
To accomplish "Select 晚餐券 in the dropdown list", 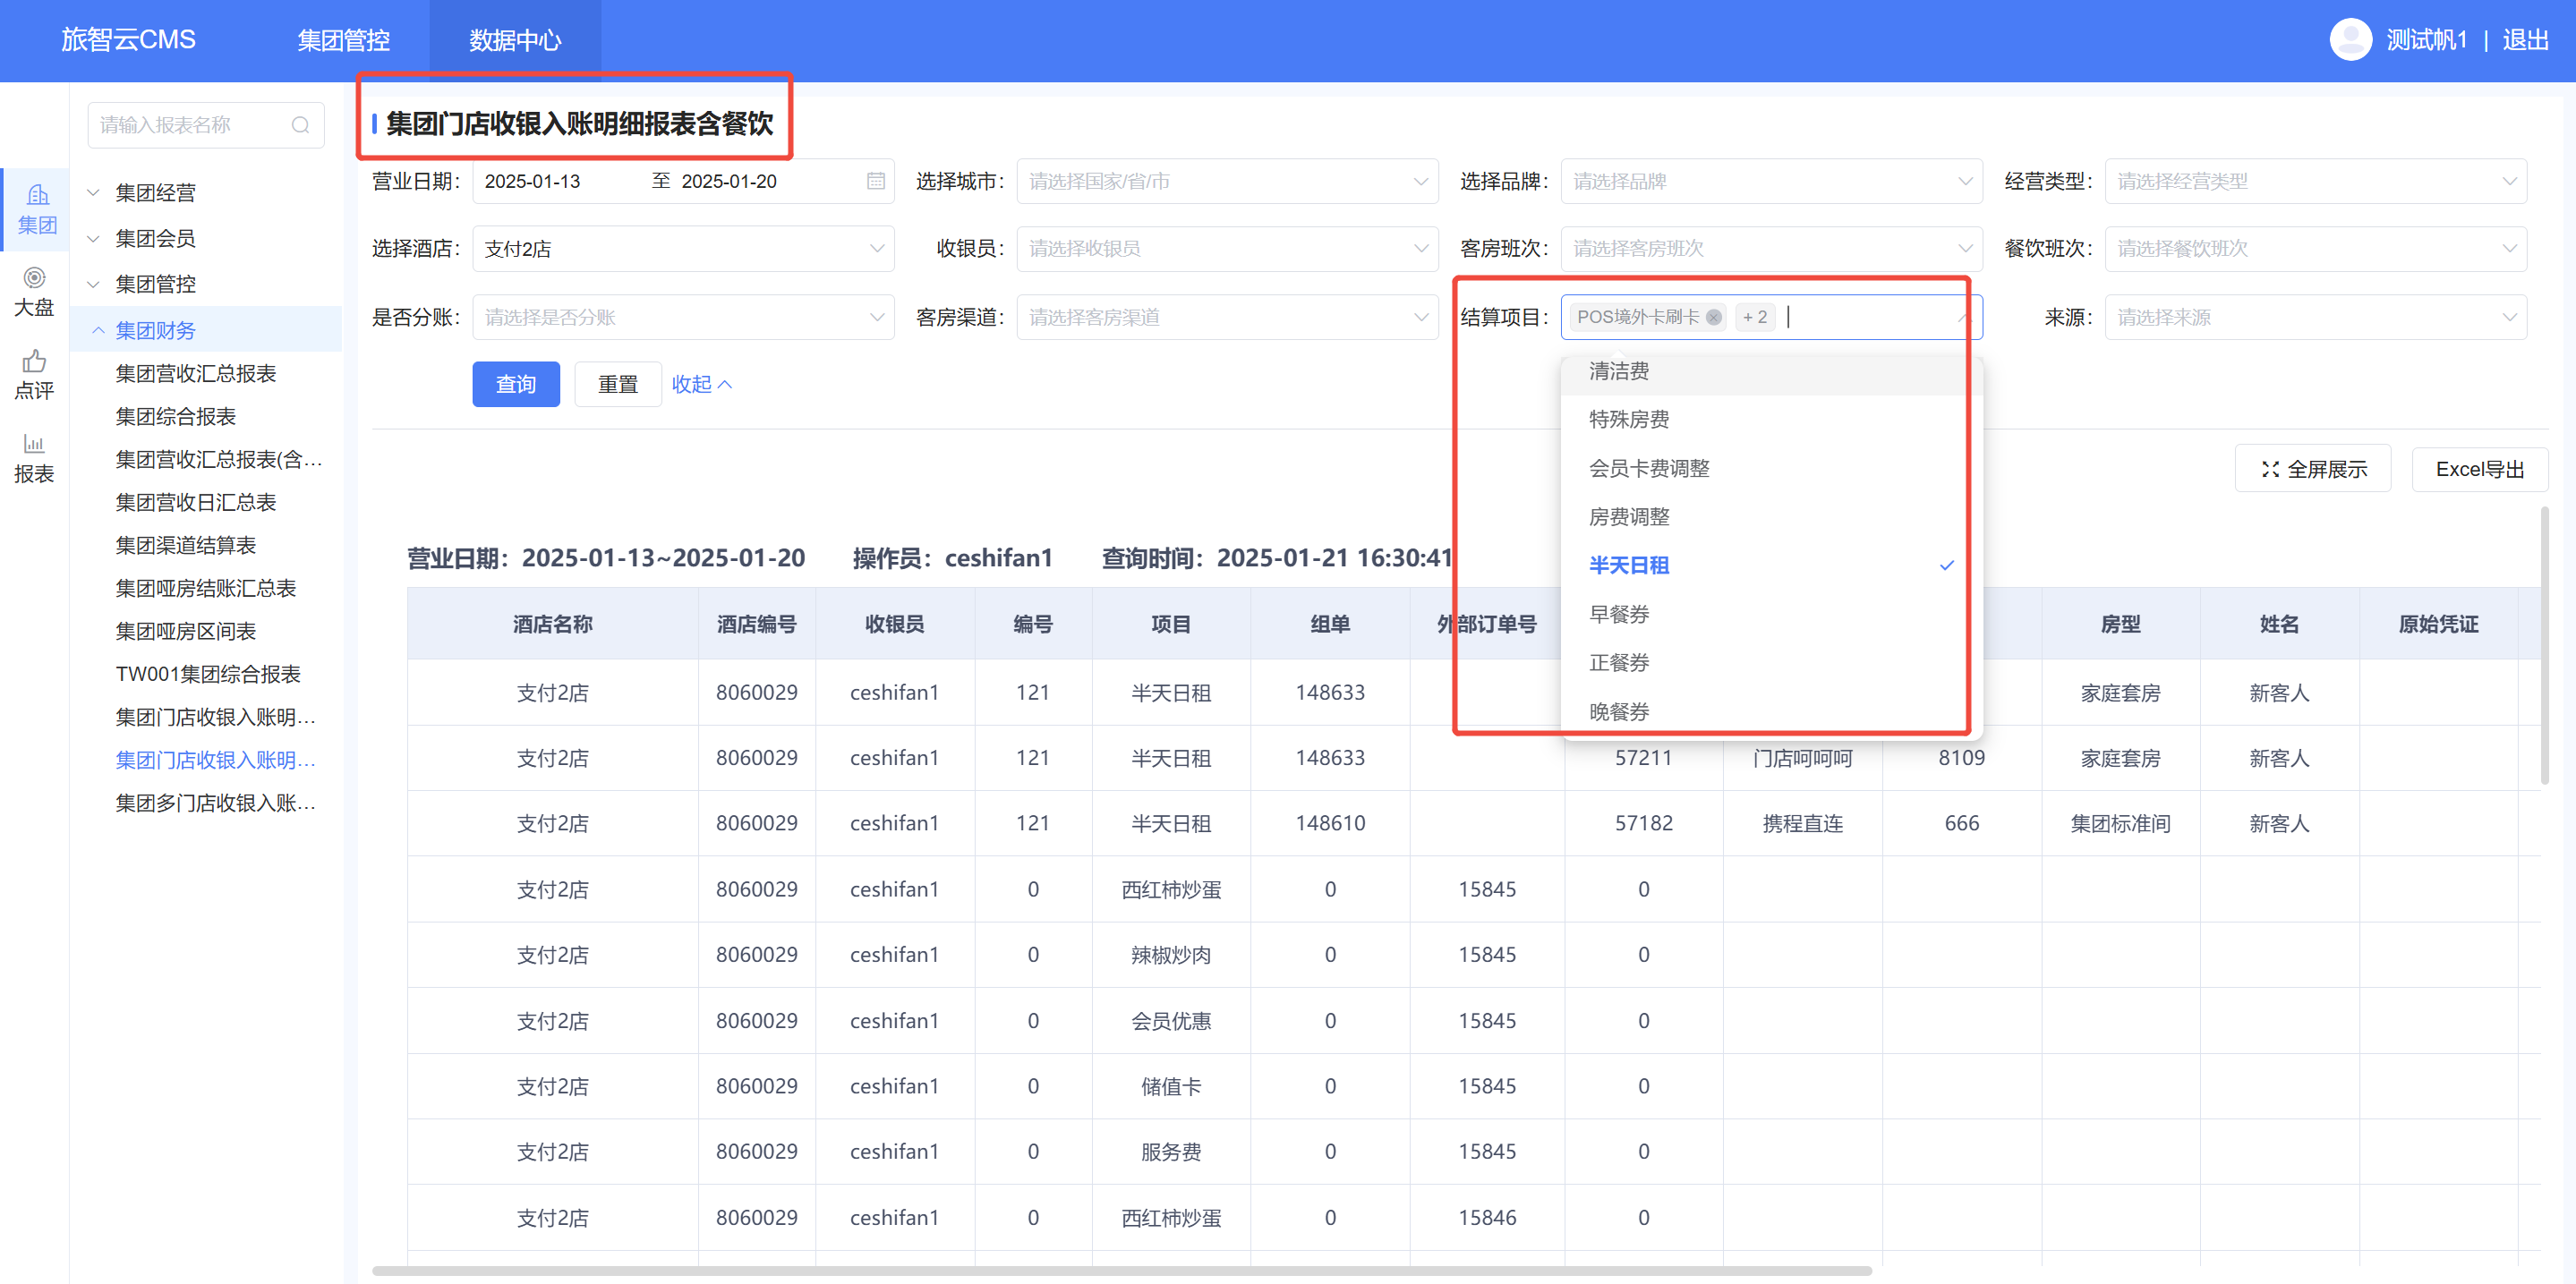I will pyautogui.click(x=1771, y=711).
